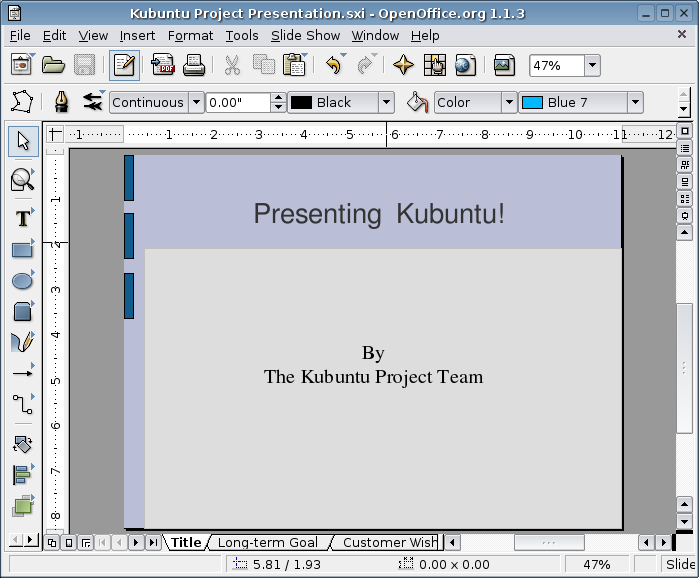
Task: Export directly as PDF
Action: [x=162, y=65]
